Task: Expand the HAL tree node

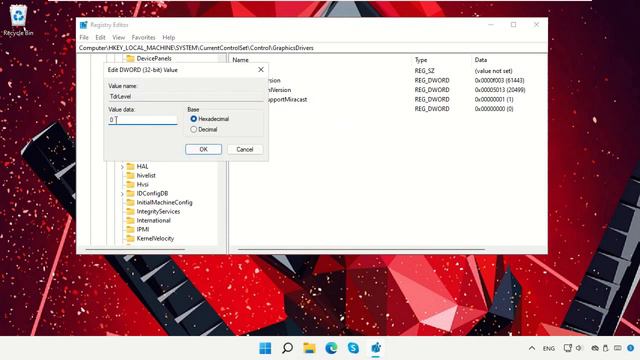Action: click(122, 167)
